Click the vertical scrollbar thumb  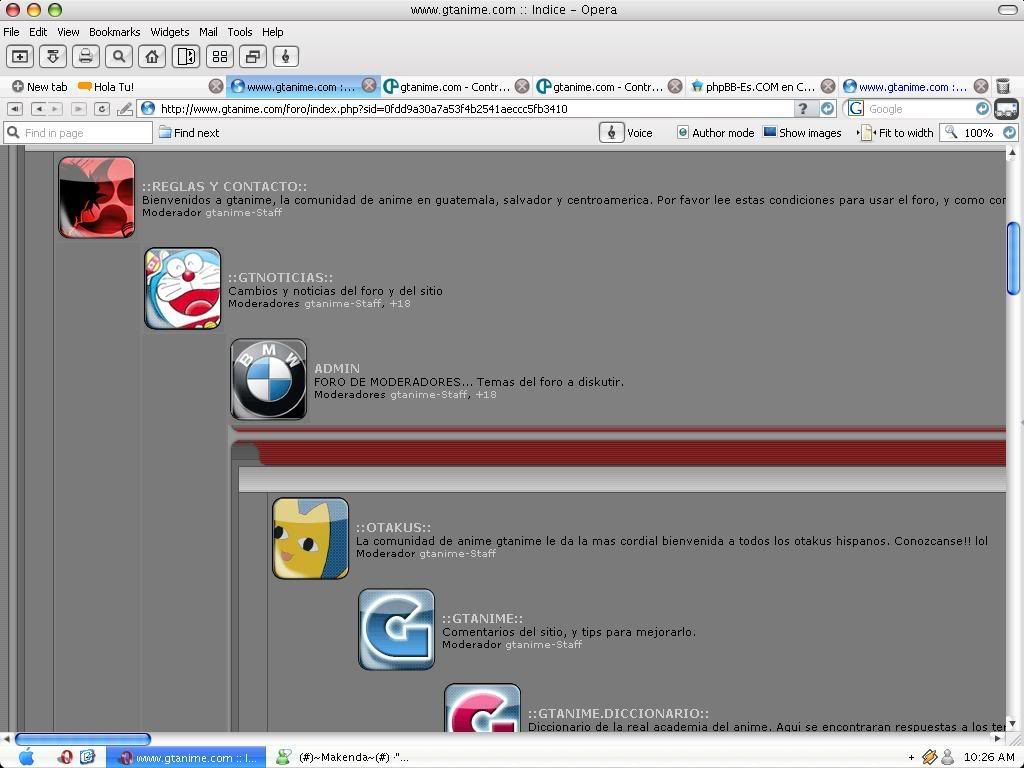(1014, 259)
